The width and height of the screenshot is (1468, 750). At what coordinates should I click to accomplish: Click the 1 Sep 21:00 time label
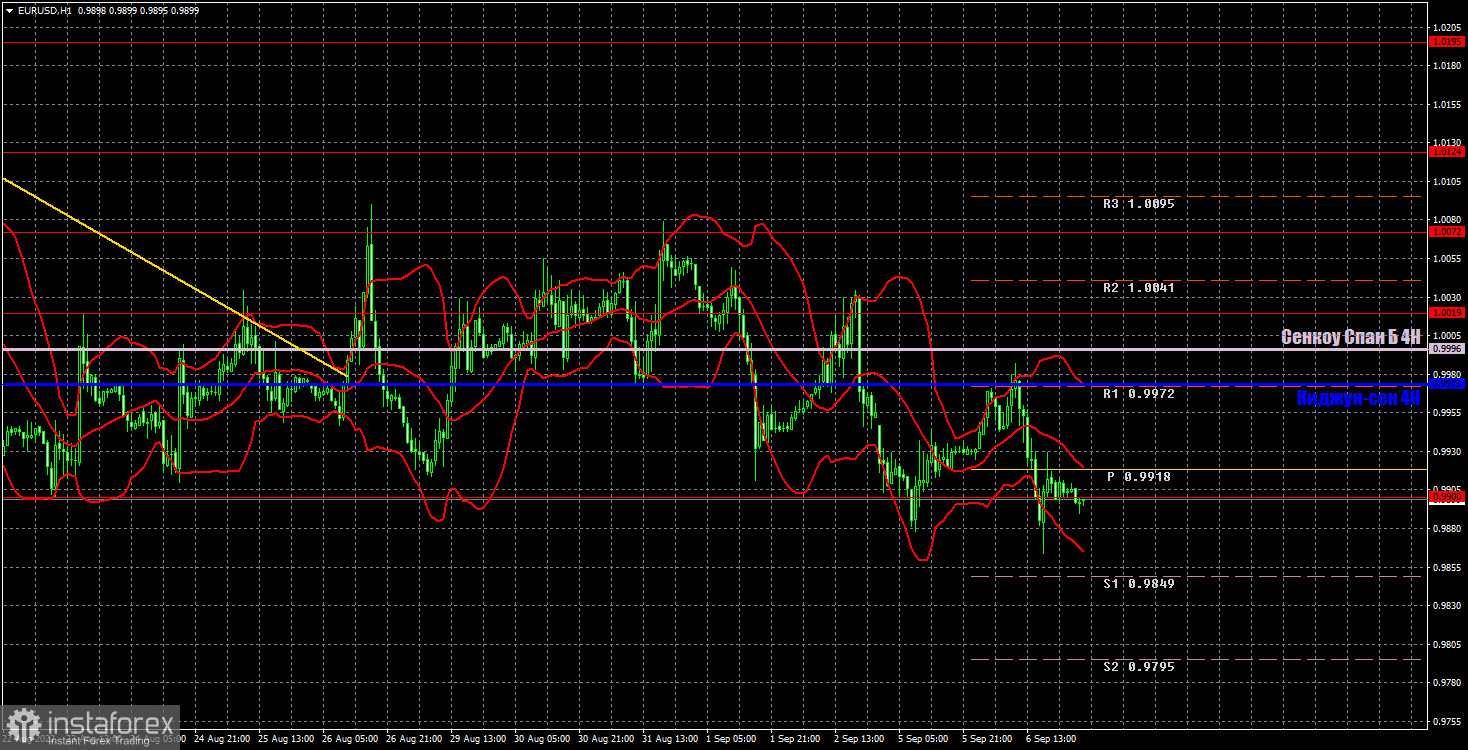click(x=797, y=739)
